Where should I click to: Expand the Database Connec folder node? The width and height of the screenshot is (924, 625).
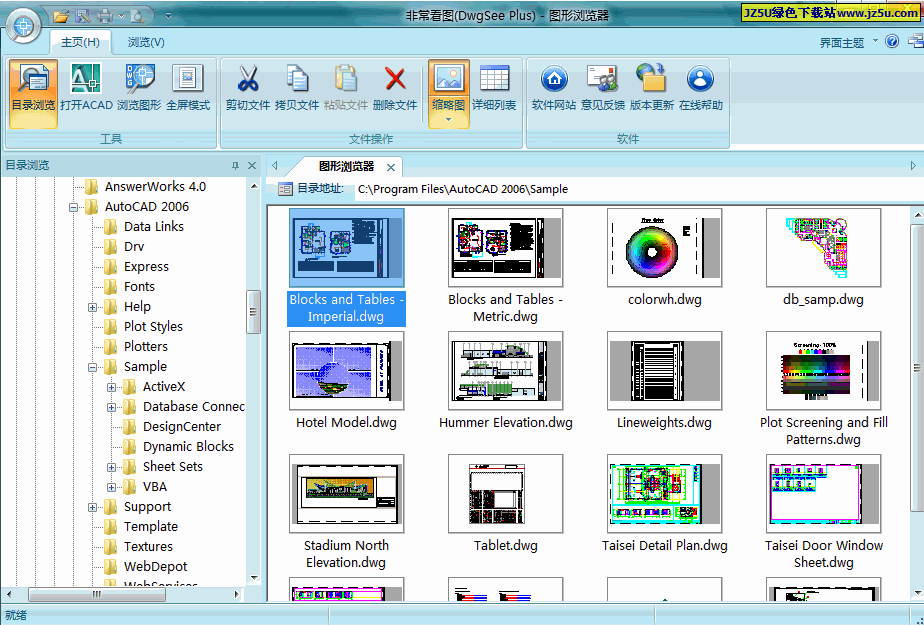coord(111,408)
